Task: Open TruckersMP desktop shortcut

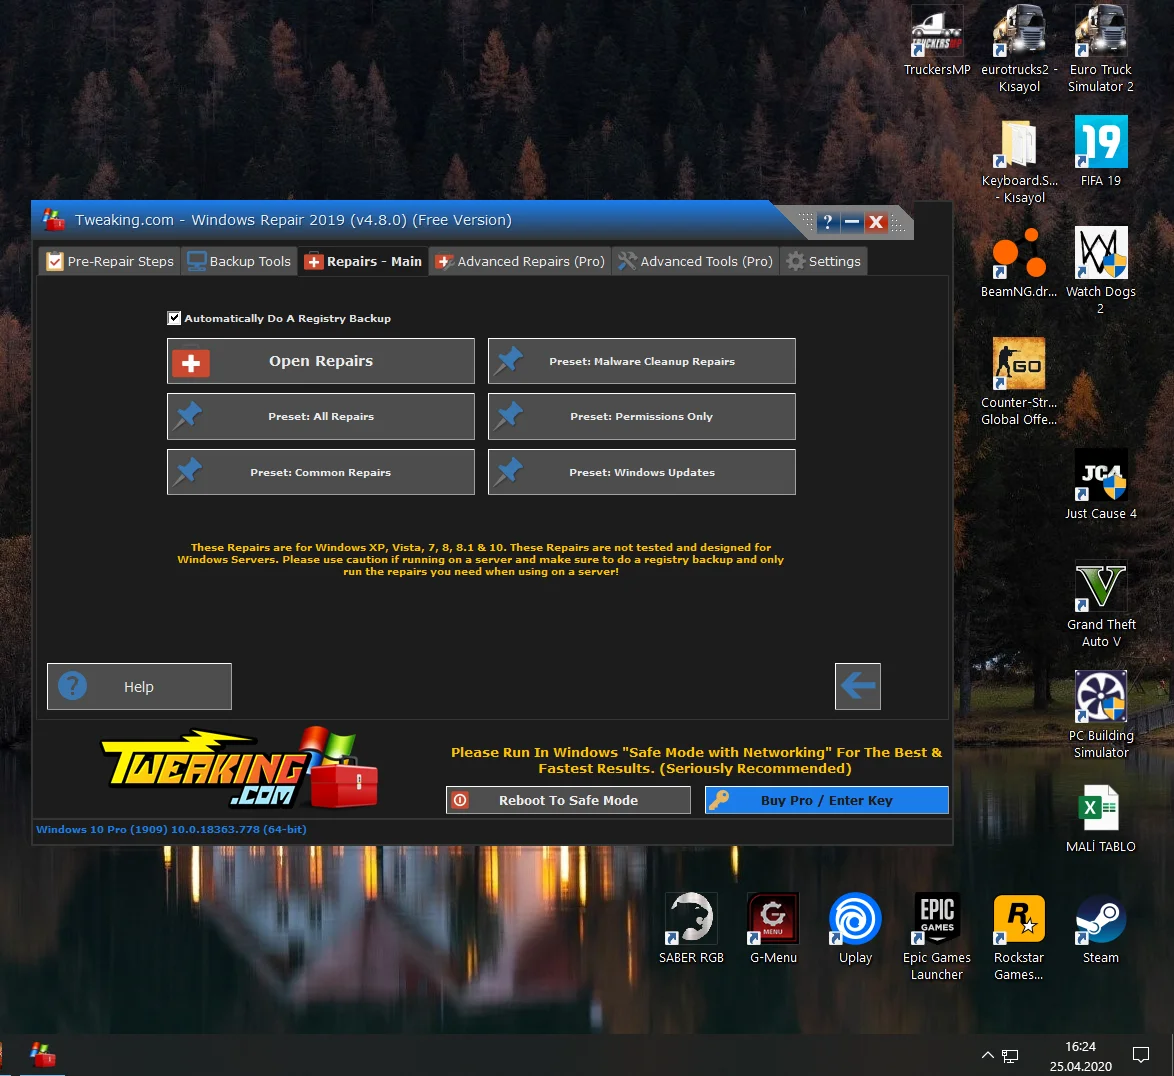Action: click(937, 42)
